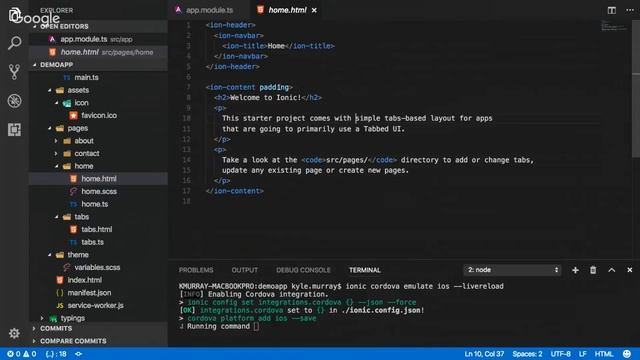
Task: Select home.html in the pages/home folder
Action: 98,179
